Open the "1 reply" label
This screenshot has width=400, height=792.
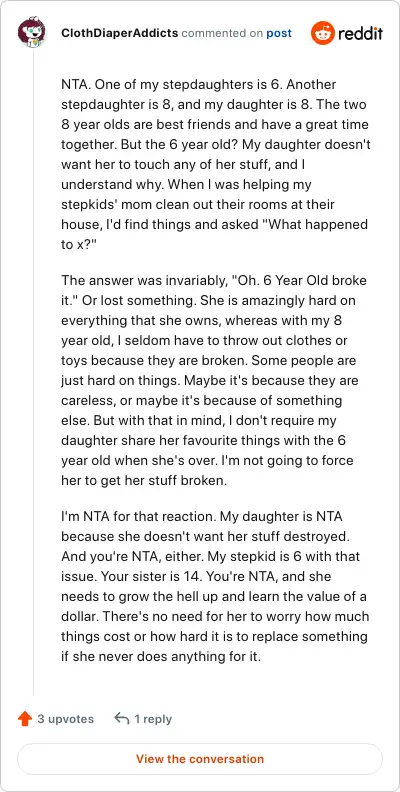coord(153,719)
